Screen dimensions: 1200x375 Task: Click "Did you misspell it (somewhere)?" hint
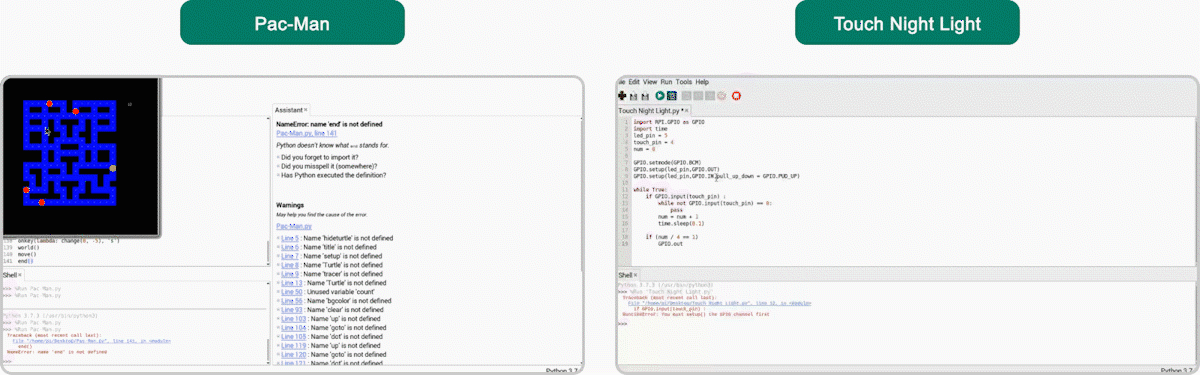[328, 166]
